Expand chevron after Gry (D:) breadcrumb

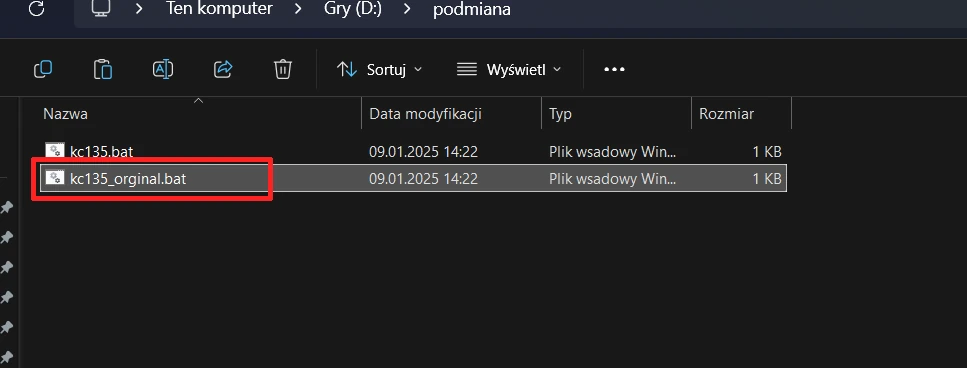click(406, 9)
